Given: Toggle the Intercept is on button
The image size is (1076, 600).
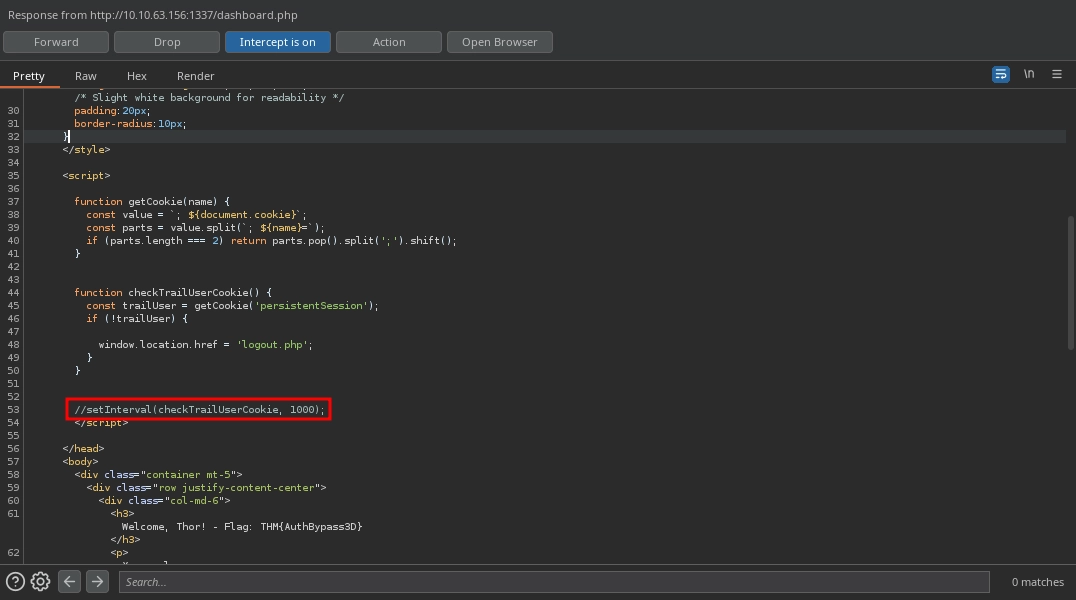Looking at the screenshot, I should pyautogui.click(x=278, y=41).
